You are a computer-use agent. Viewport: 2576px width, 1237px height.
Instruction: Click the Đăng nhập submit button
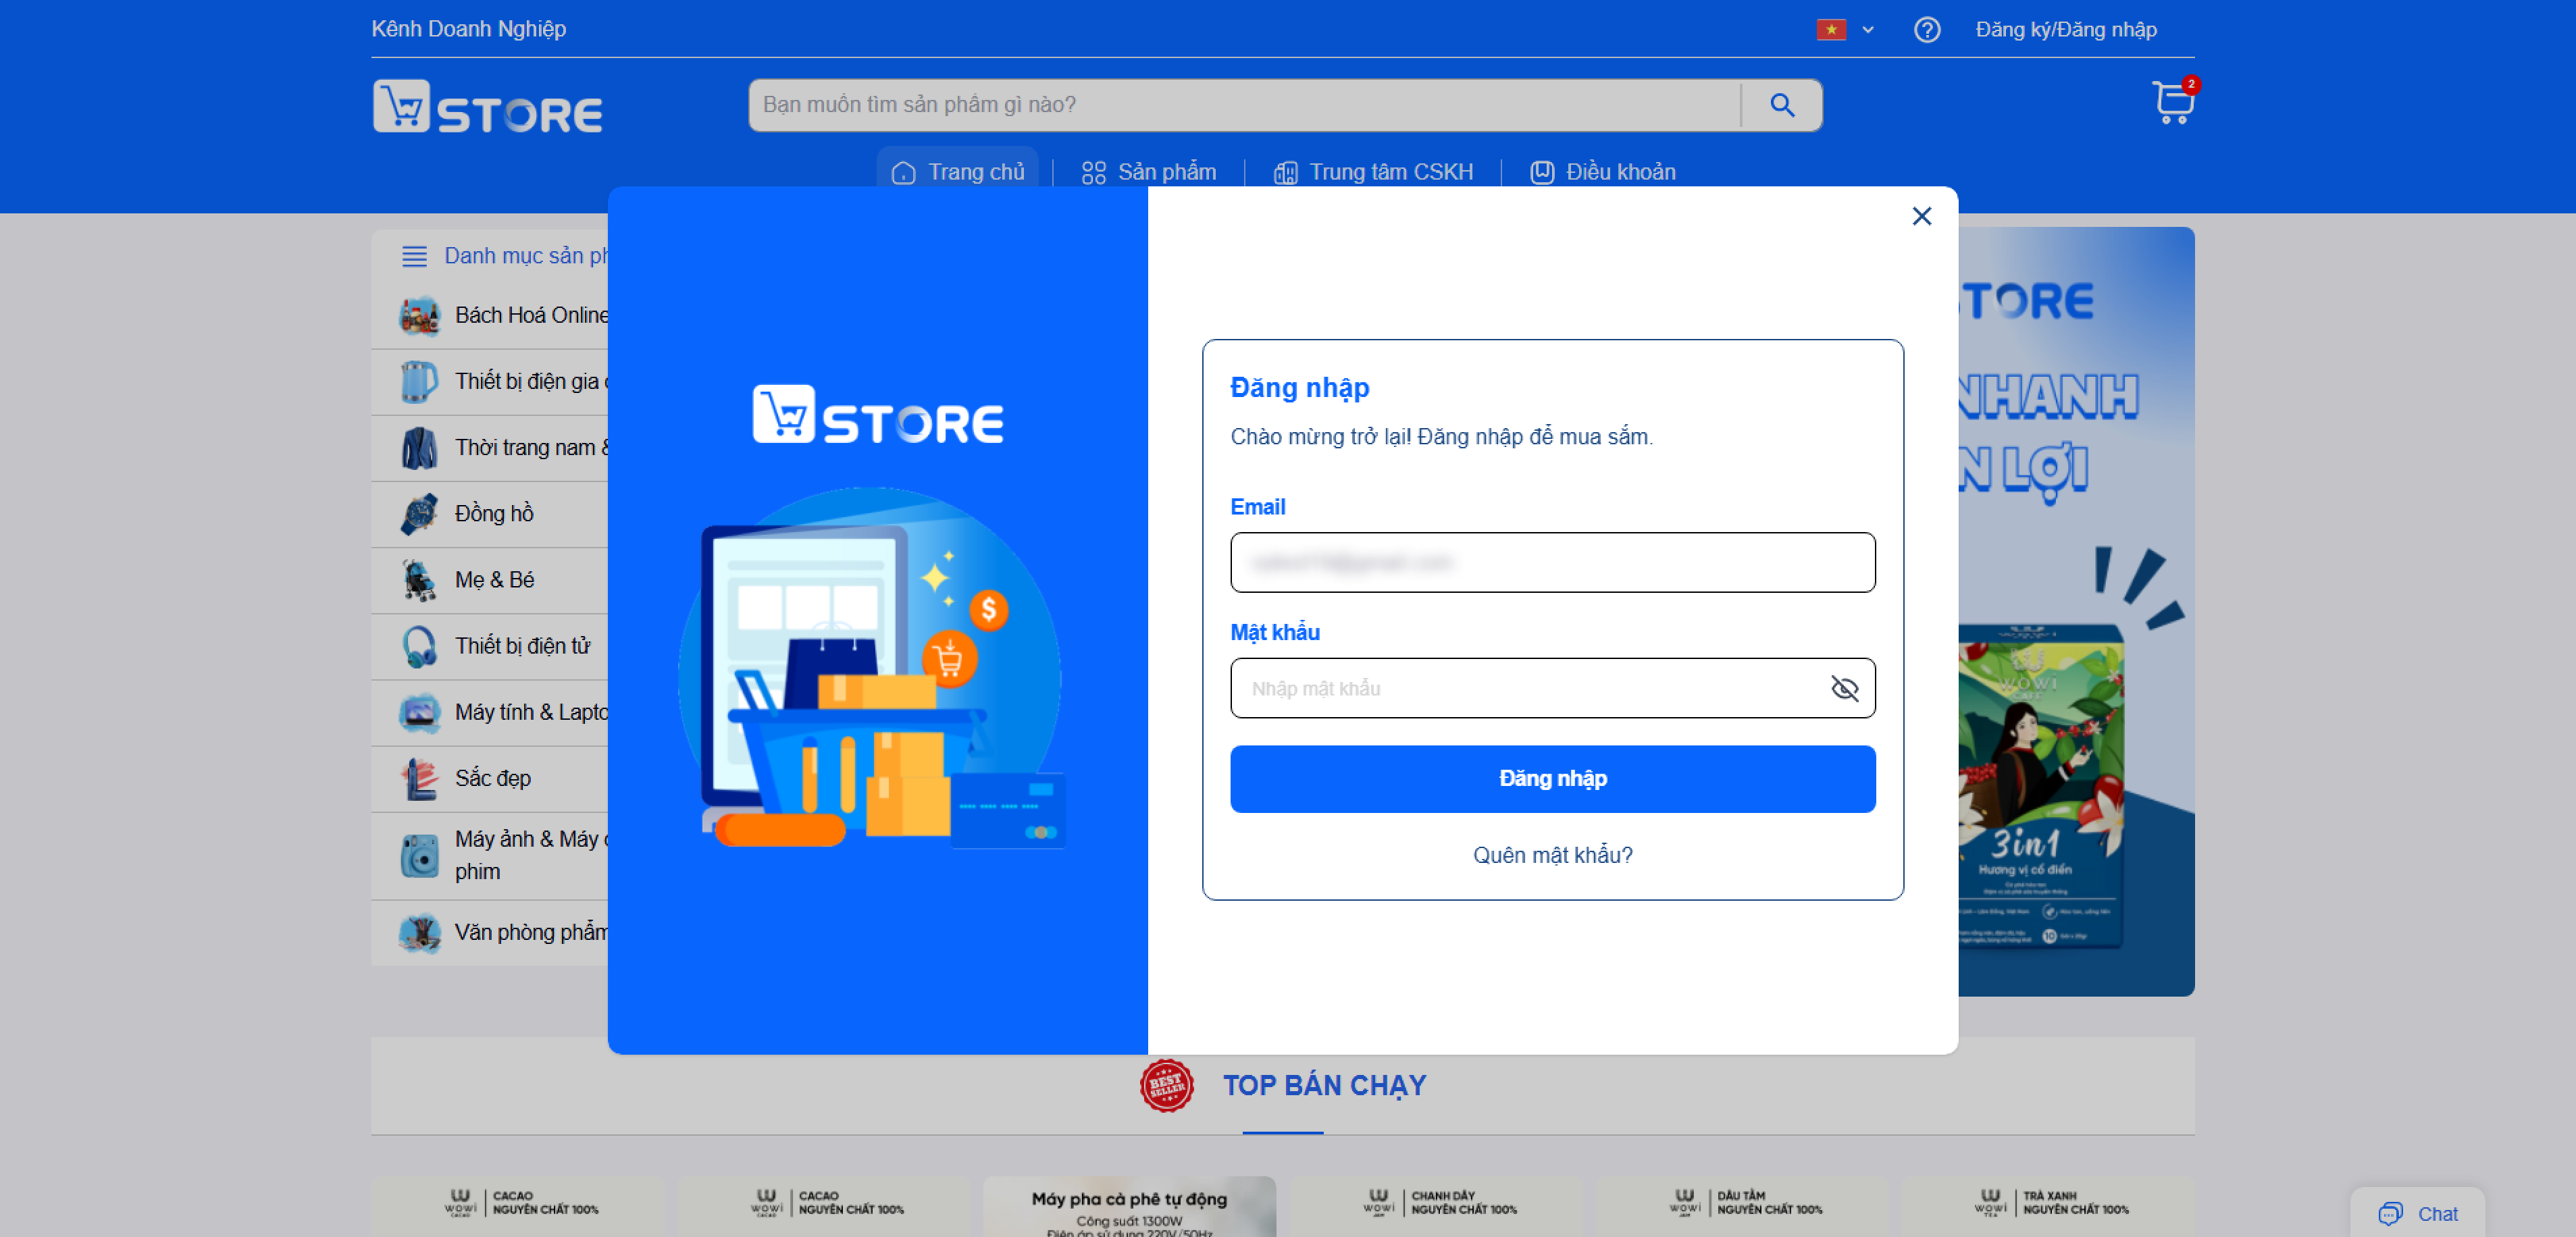coord(1552,778)
